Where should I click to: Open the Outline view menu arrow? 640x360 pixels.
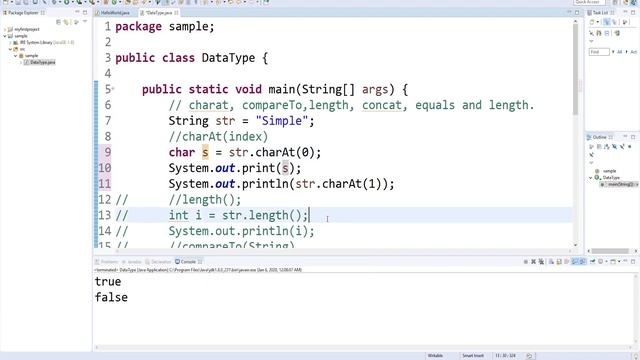pyautogui.click(x=591, y=163)
